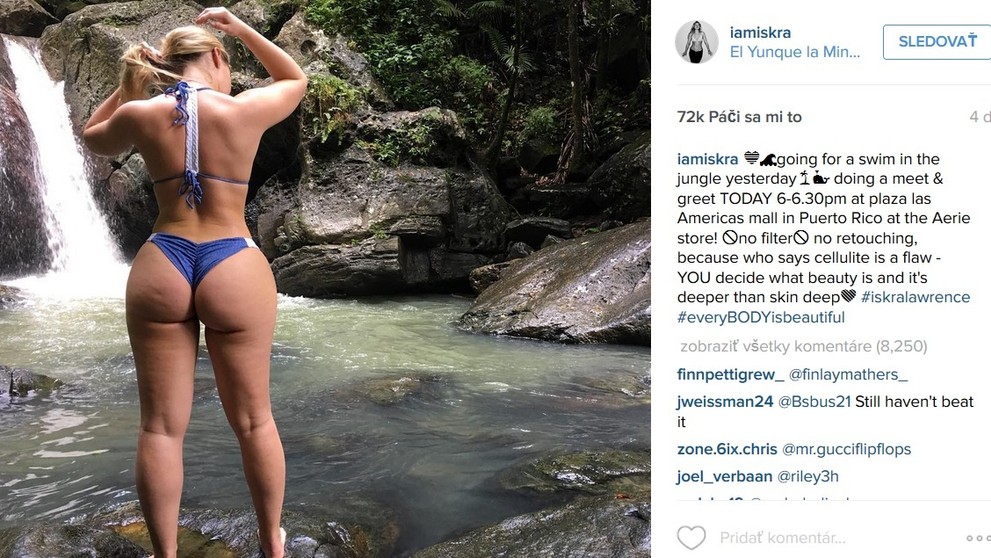Click the heart like icon
Image resolution: width=991 pixels, height=558 pixels.
pos(691,538)
